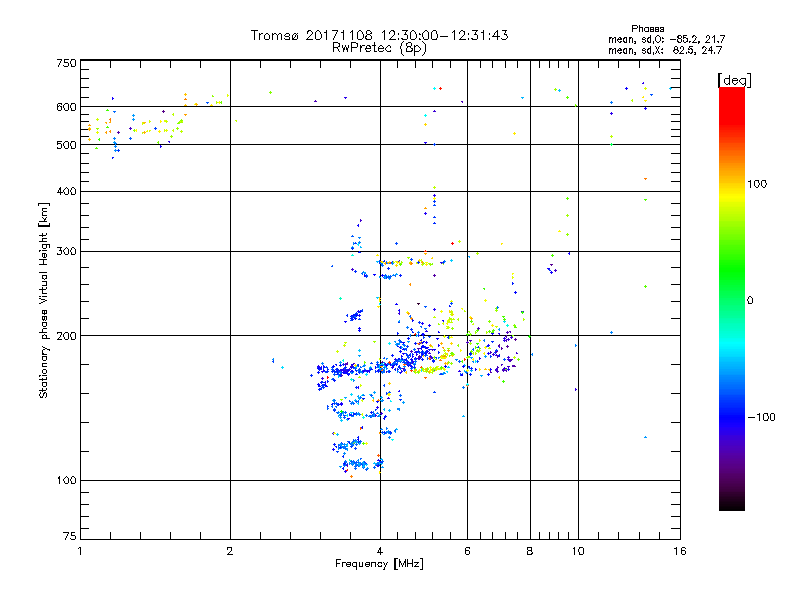This screenshot has width=800, height=600.
Task: Click the y-axis tick label '600'
Action: (x=66, y=107)
